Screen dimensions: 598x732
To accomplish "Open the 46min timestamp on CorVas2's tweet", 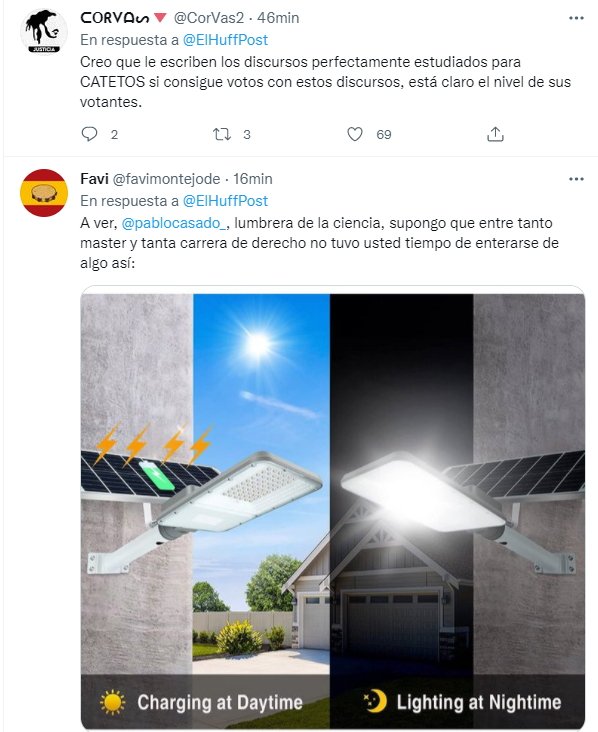I will pyautogui.click(x=278, y=18).
